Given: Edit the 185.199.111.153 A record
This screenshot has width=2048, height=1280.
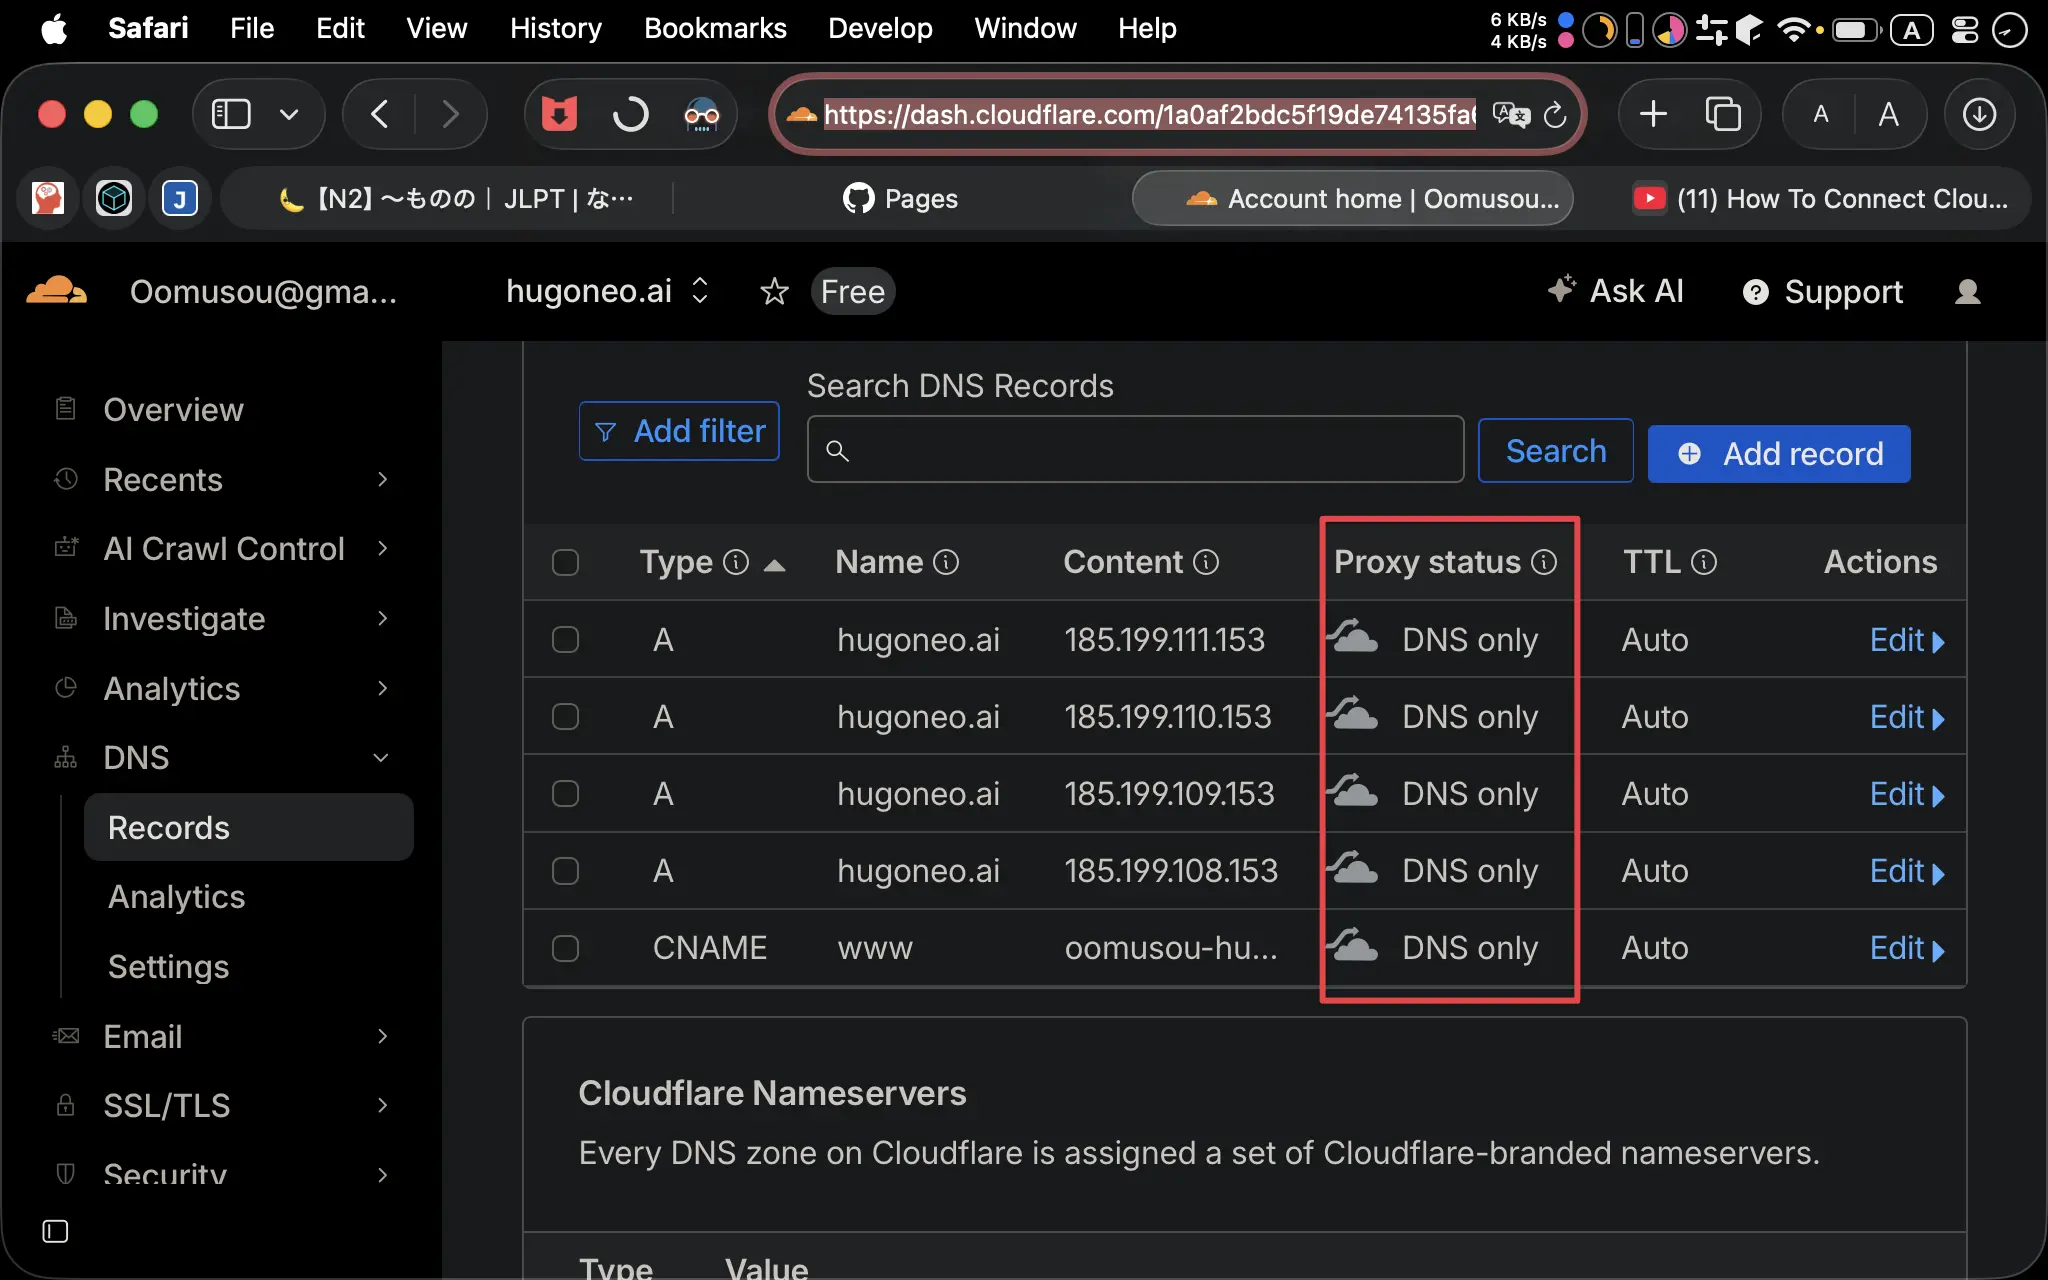Looking at the screenshot, I should pyautogui.click(x=1907, y=640).
